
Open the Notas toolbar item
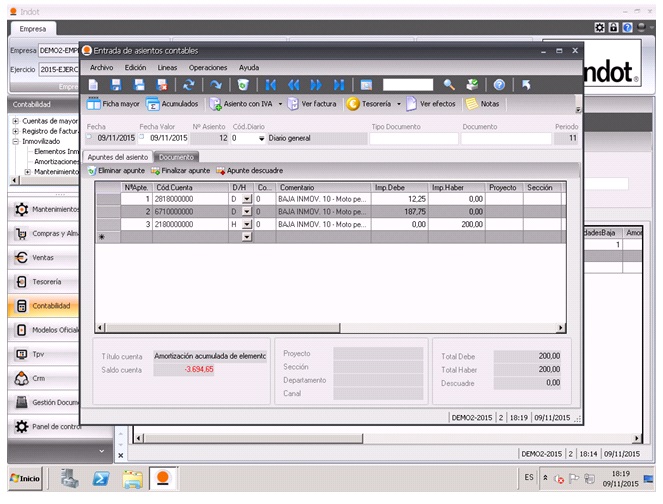(482, 103)
